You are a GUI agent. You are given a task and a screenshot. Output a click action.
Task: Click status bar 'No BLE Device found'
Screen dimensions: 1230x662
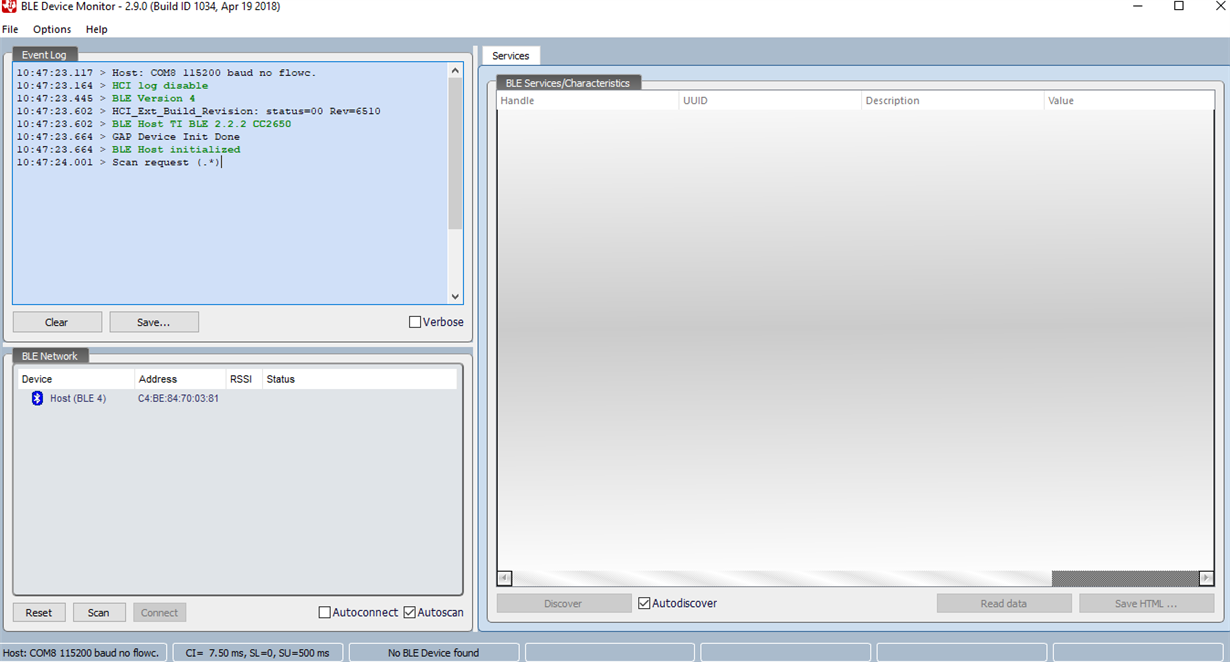tap(434, 653)
